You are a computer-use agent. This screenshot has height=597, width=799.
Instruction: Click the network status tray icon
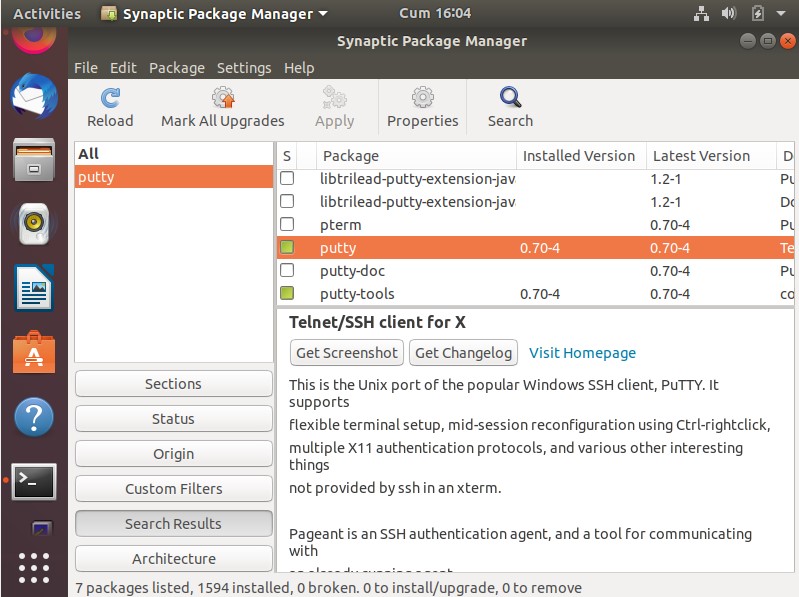702,14
